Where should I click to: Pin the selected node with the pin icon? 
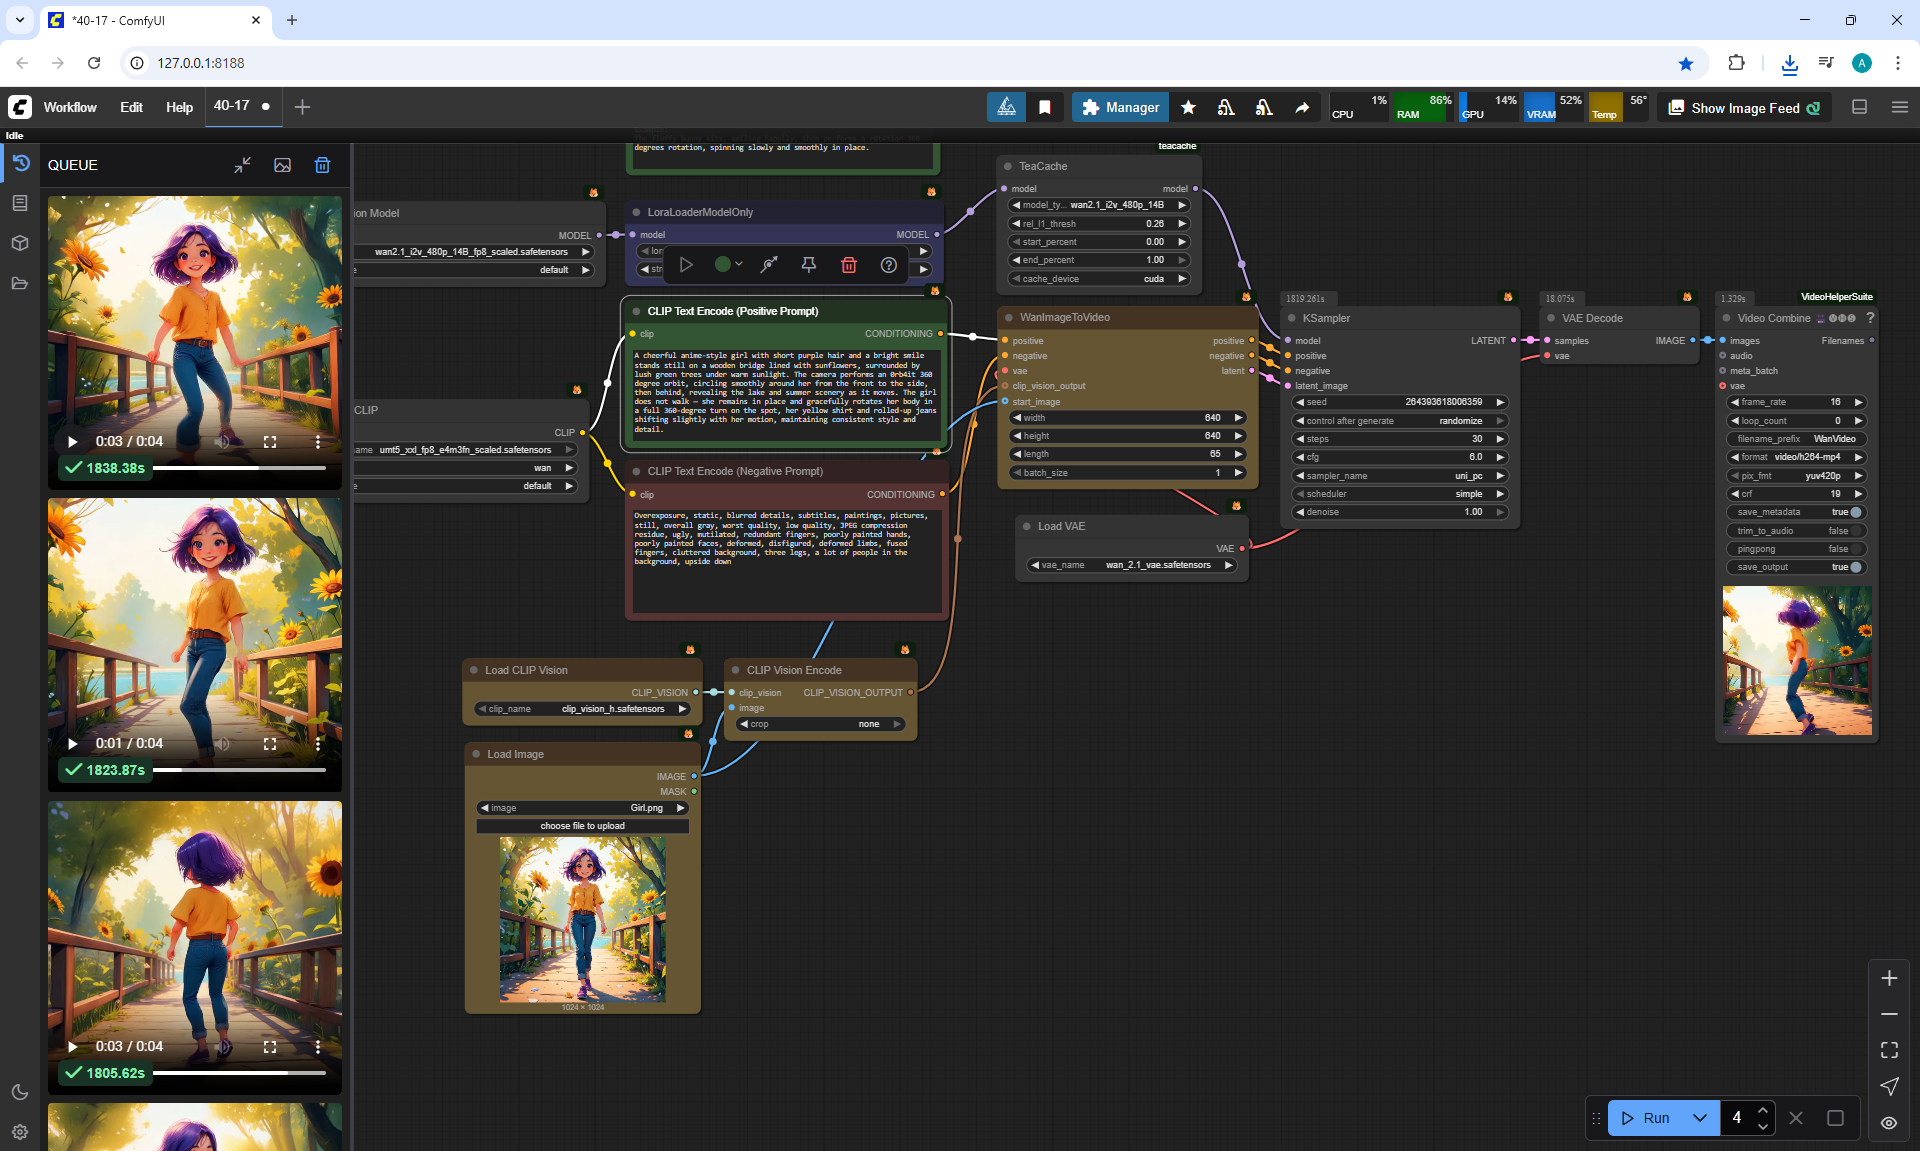pyautogui.click(x=808, y=265)
